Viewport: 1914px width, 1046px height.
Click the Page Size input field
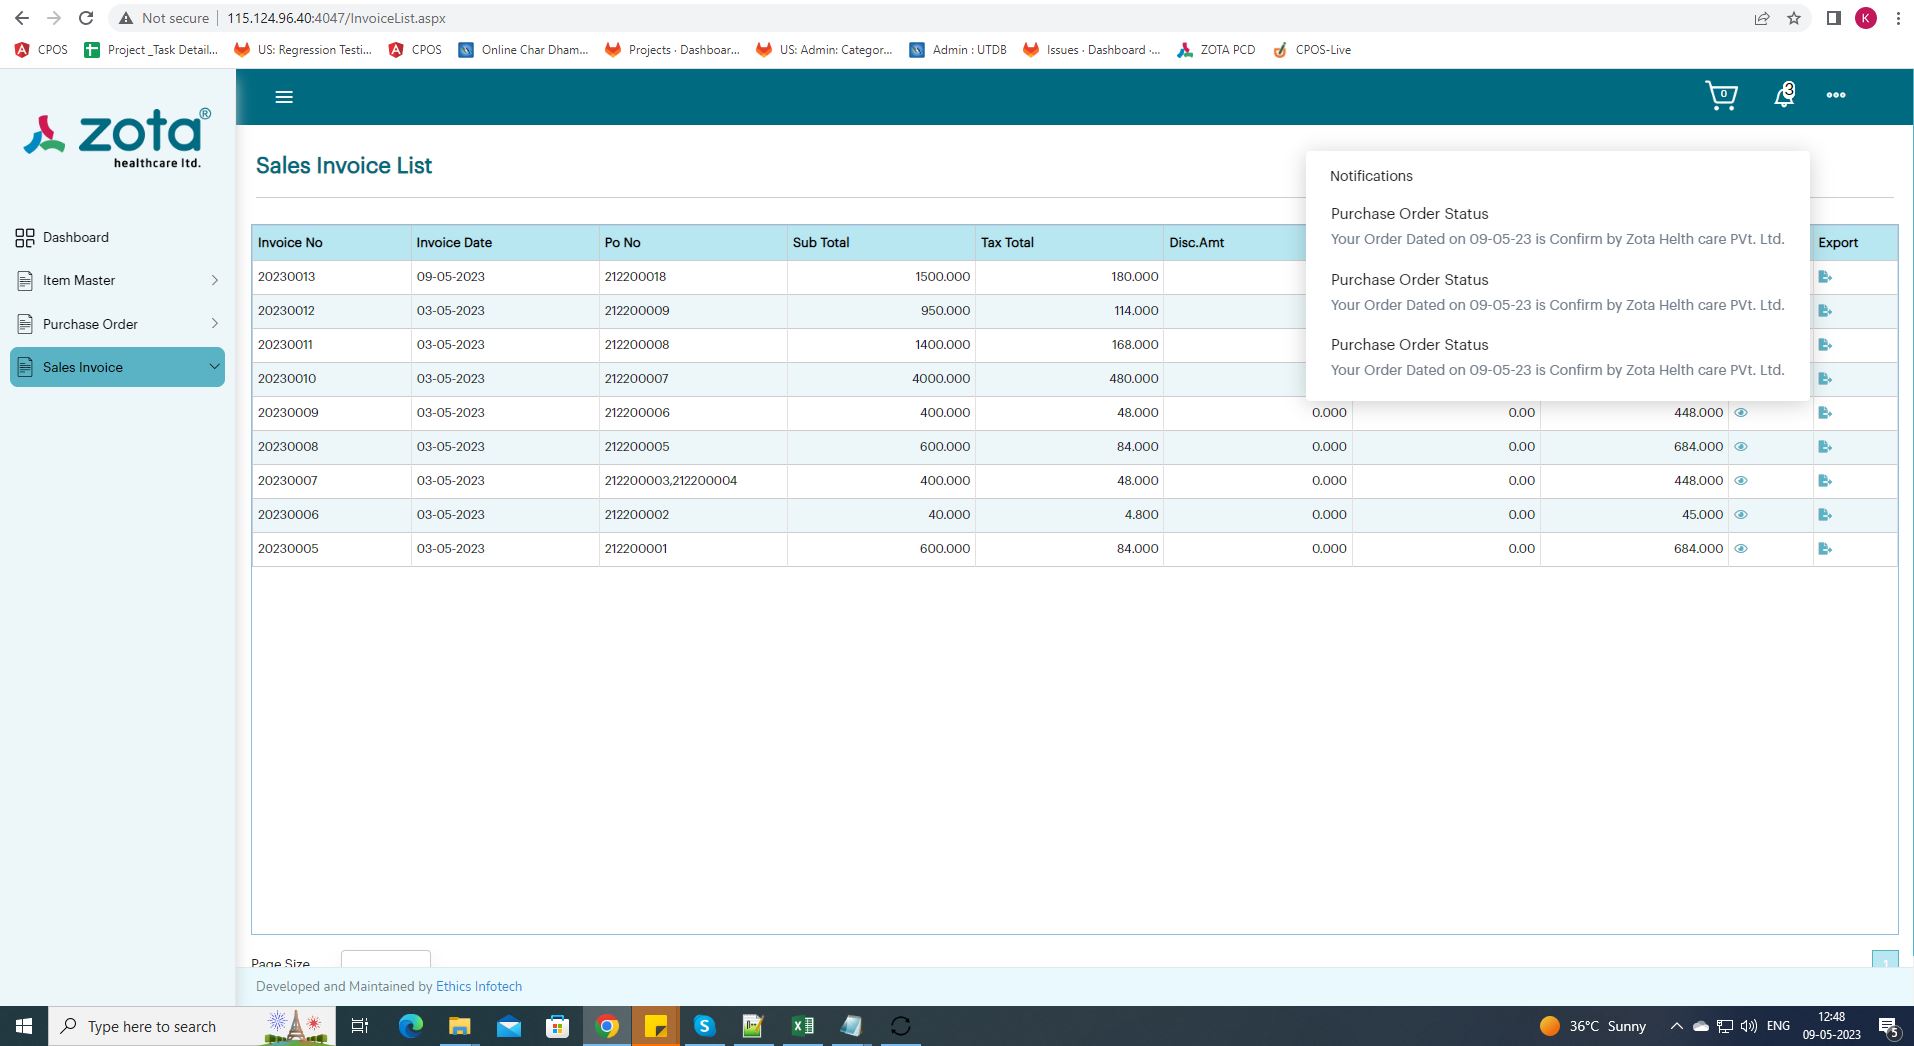[x=386, y=960]
